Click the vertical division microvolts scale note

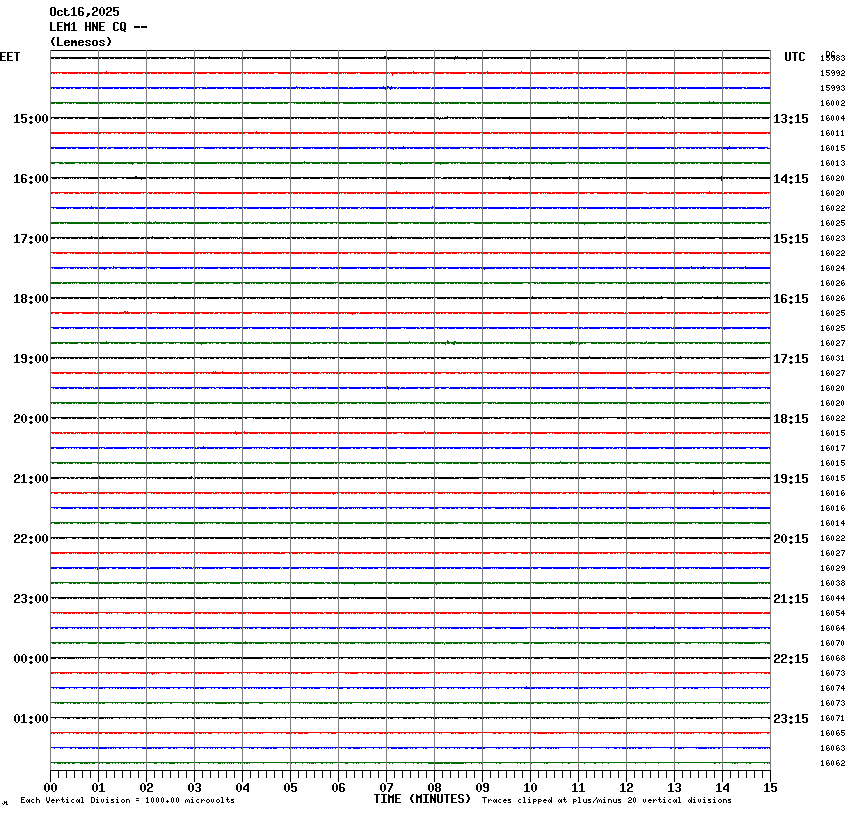point(127,801)
